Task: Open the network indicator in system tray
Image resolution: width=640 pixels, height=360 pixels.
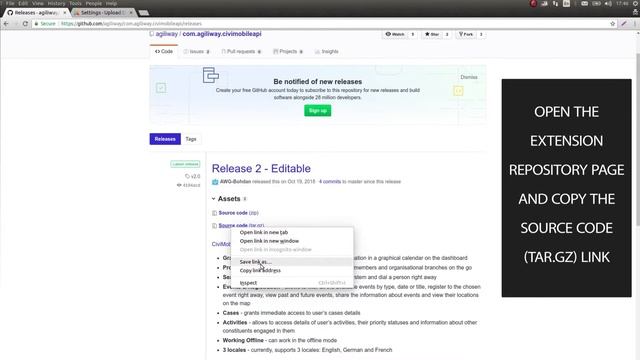Action: [x=555, y=4]
